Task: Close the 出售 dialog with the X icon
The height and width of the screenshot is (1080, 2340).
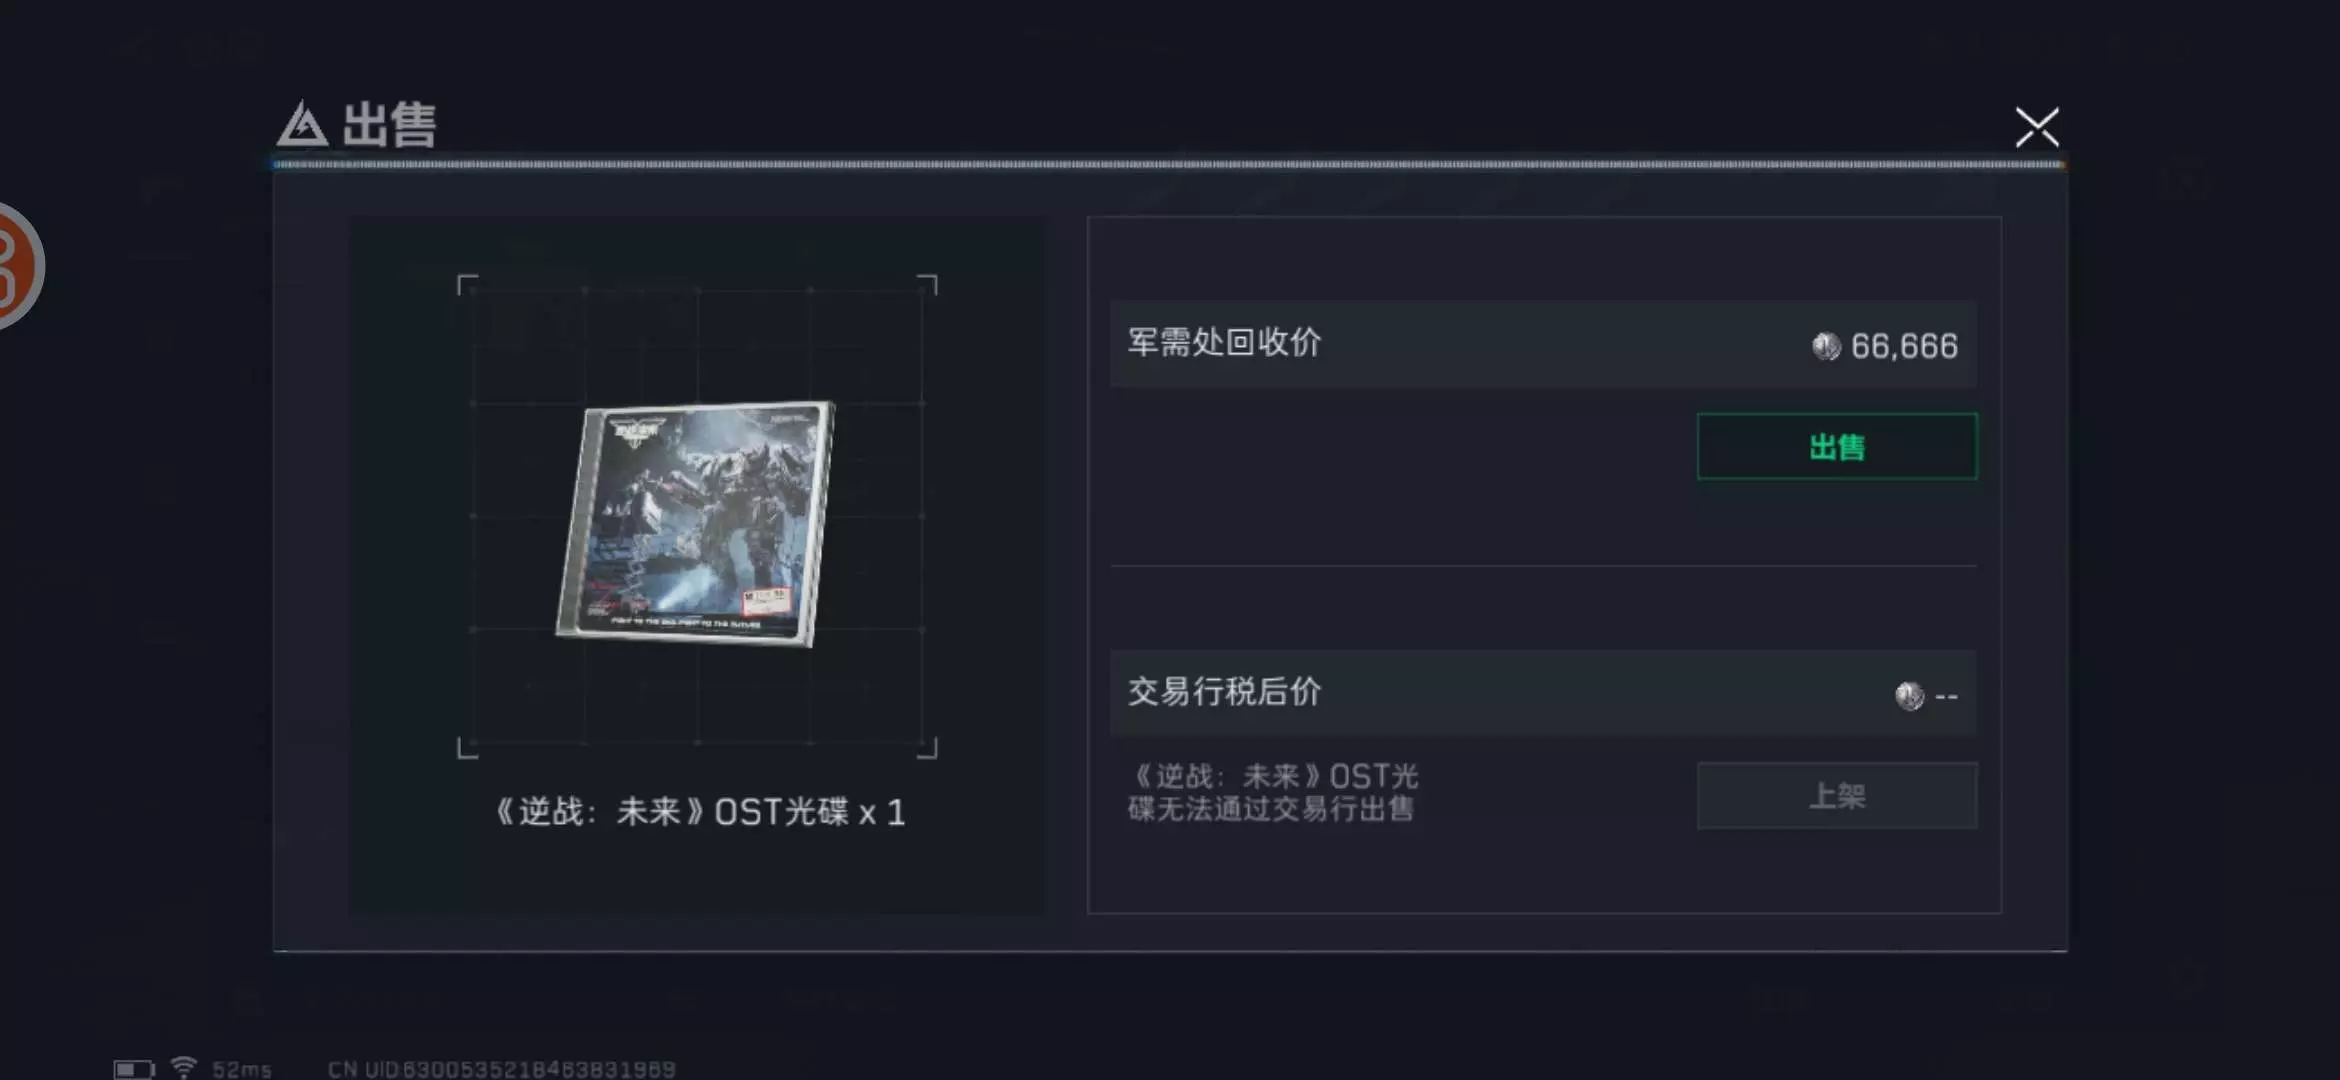Action: coord(2037,128)
